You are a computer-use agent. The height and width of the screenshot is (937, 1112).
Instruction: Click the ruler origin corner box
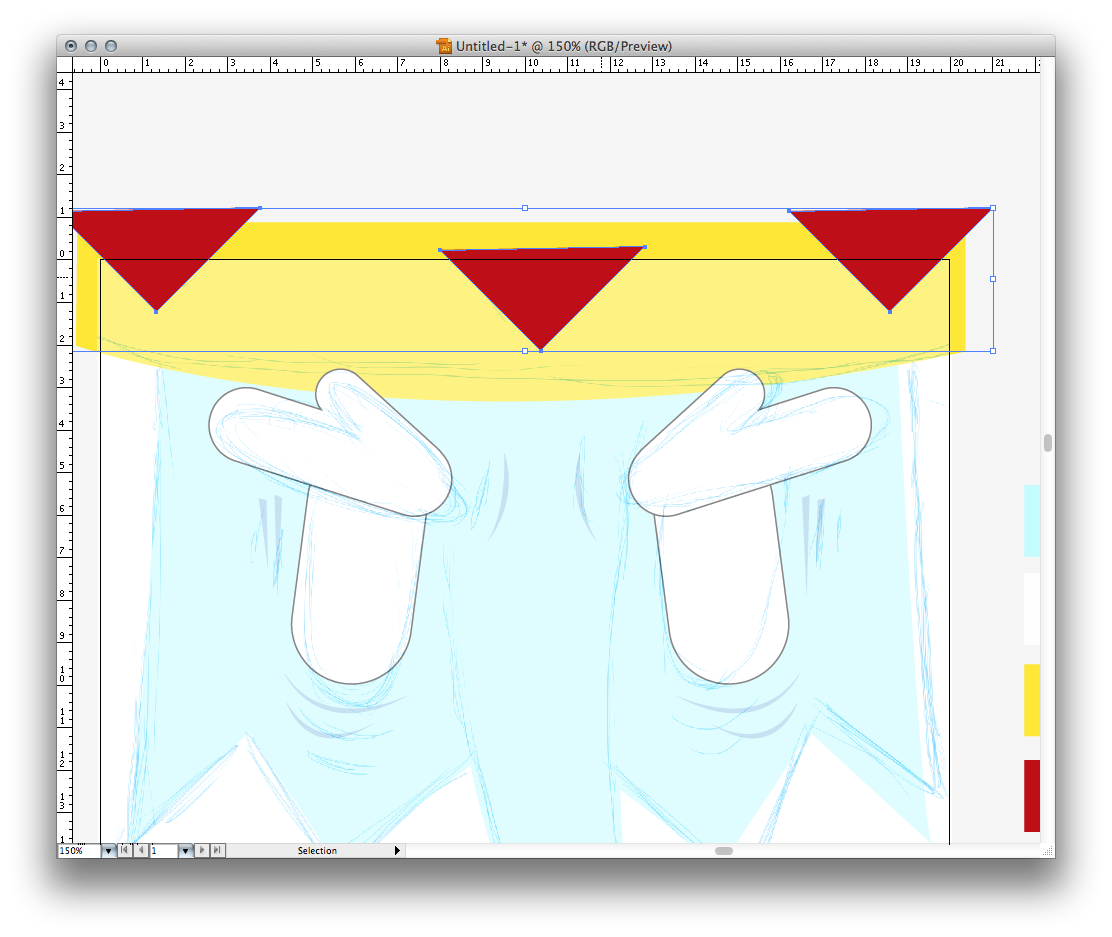click(65, 64)
